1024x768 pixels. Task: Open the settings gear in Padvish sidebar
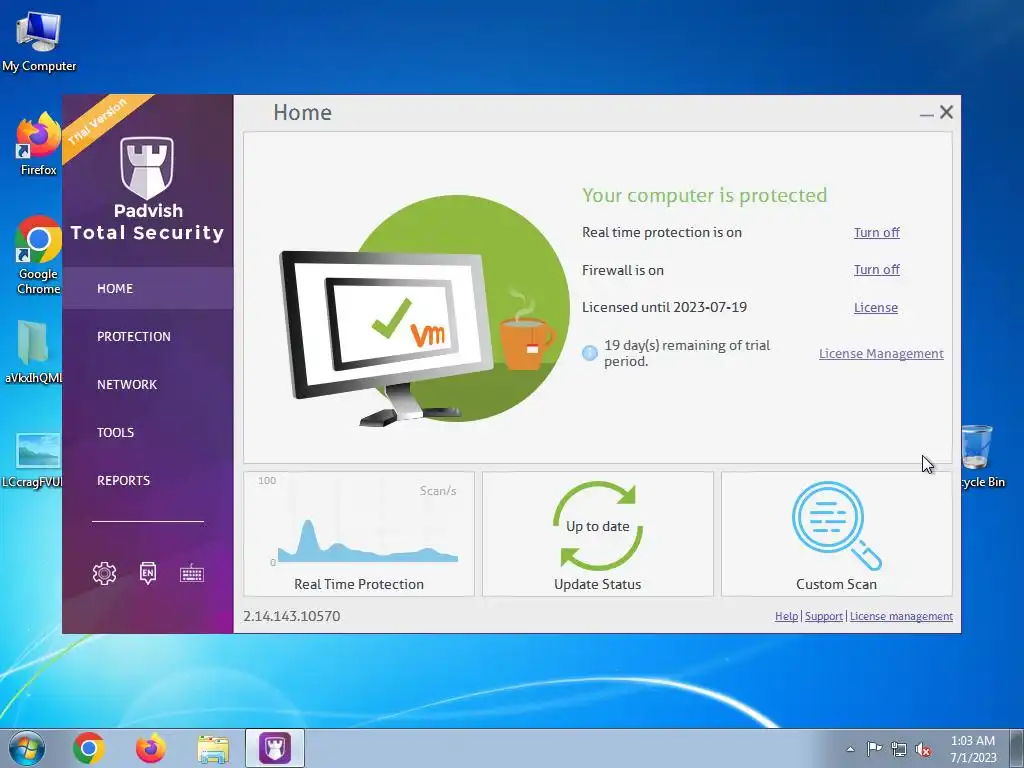point(104,573)
